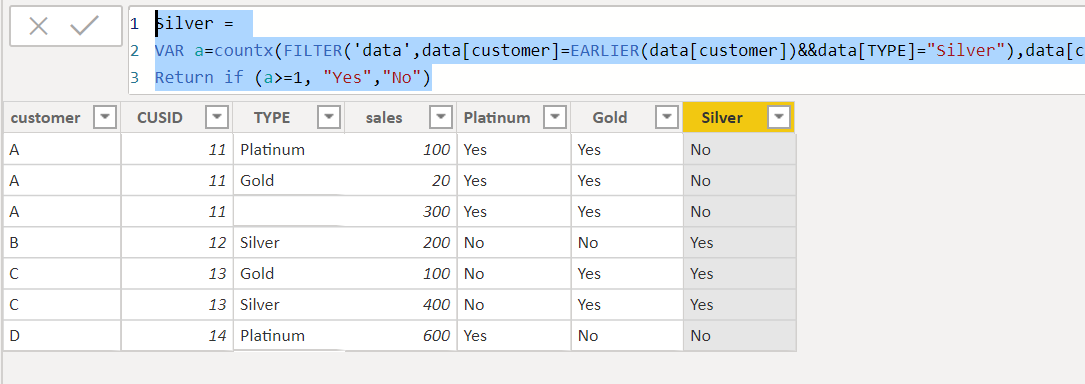Click Gold column 'No' in row D
1085x384 pixels.
coord(627,336)
